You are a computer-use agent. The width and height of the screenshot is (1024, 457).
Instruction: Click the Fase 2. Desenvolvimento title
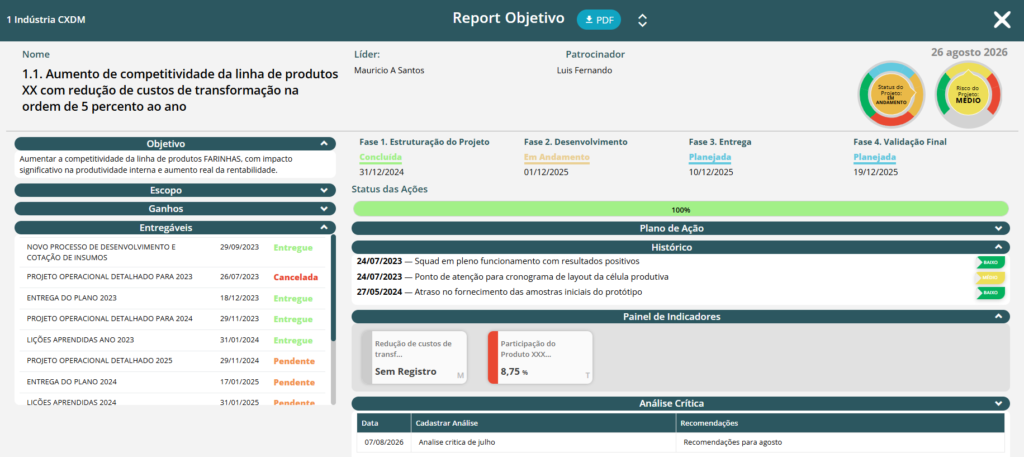[x=575, y=142]
